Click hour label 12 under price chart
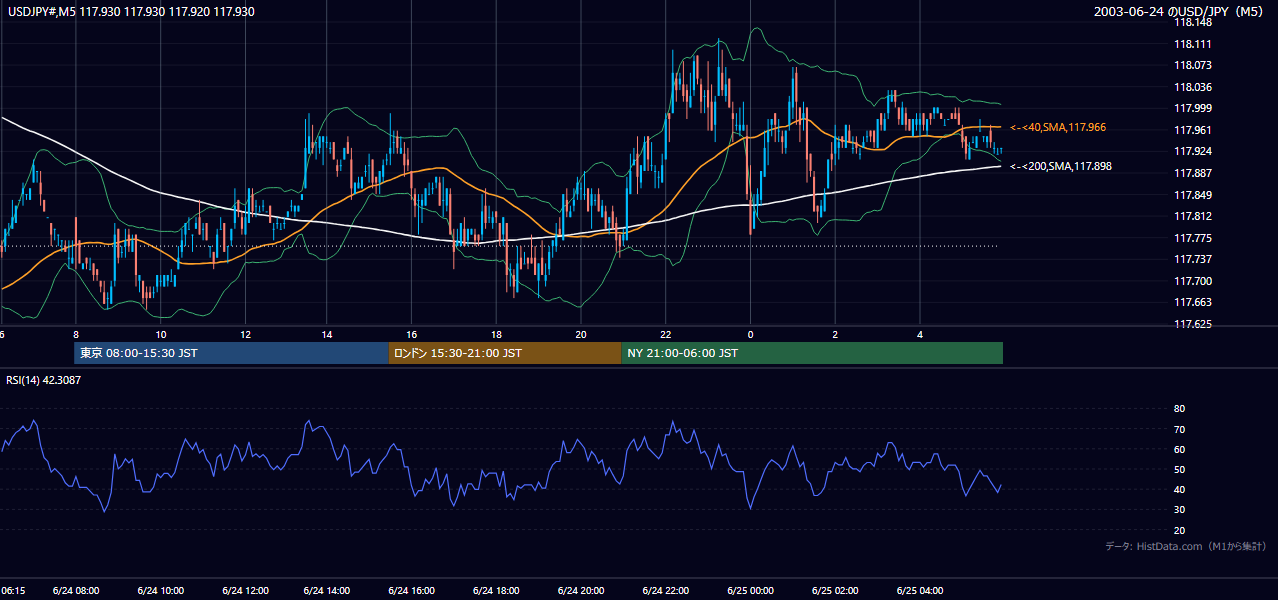The width and height of the screenshot is (1278, 600). tap(244, 335)
